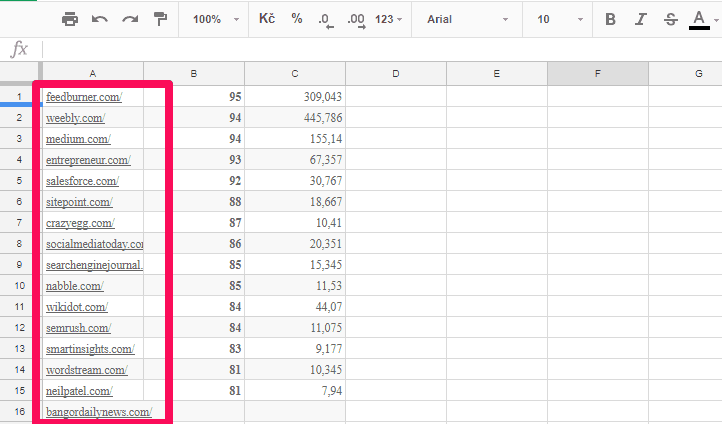722x424 pixels.
Task: Toggle bold formatting
Action: coord(611,19)
